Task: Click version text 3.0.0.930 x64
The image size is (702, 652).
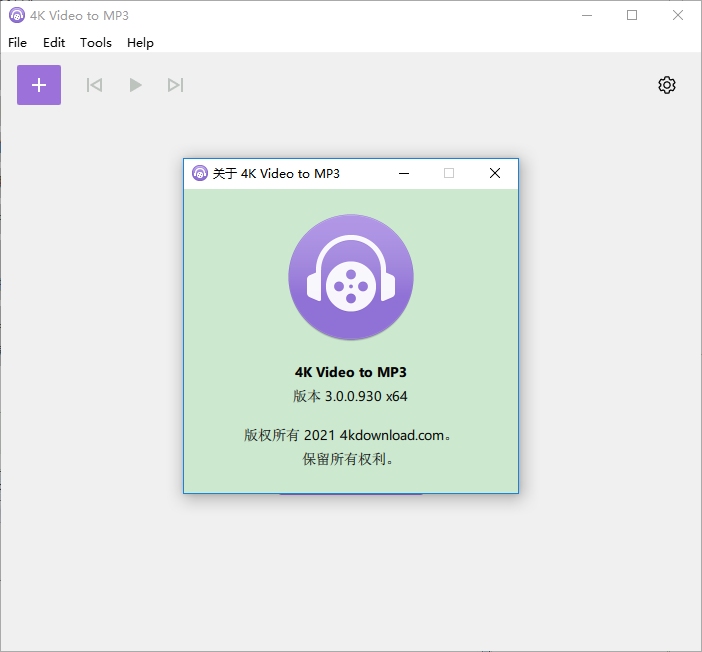Action: [x=350, y=396]
